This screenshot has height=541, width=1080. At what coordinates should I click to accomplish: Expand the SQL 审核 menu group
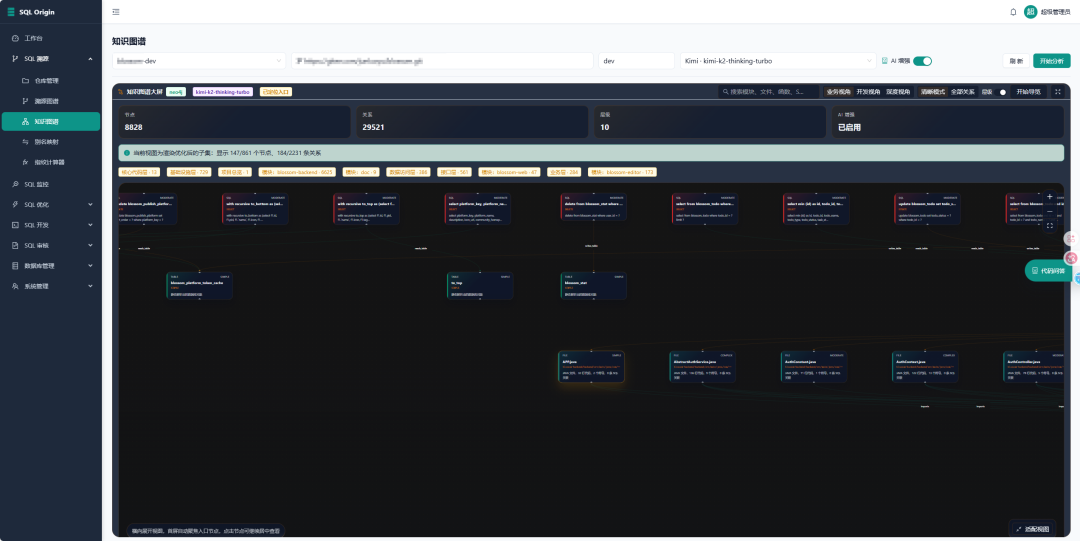(x=51, y=245)
